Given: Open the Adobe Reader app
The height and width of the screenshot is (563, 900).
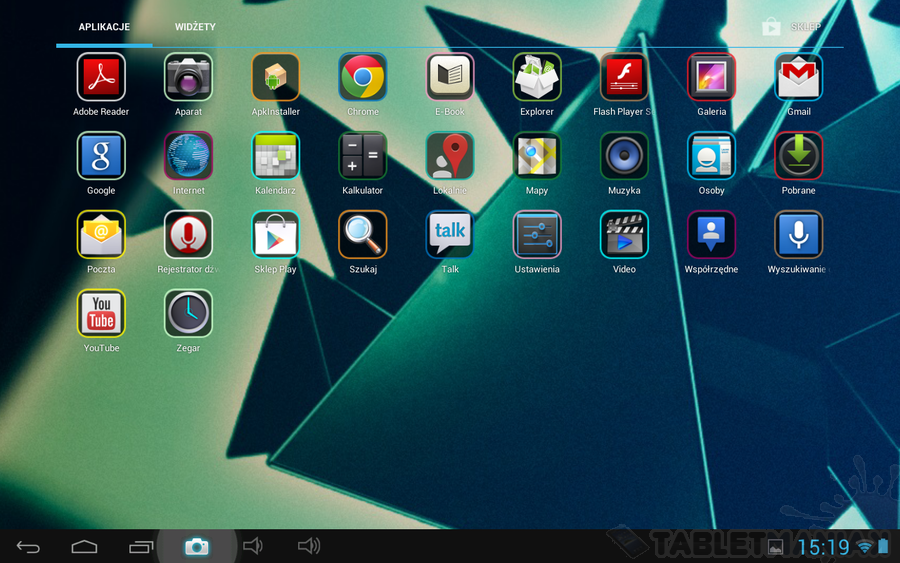Looking at the screenshot, I should tap(101, 77).
